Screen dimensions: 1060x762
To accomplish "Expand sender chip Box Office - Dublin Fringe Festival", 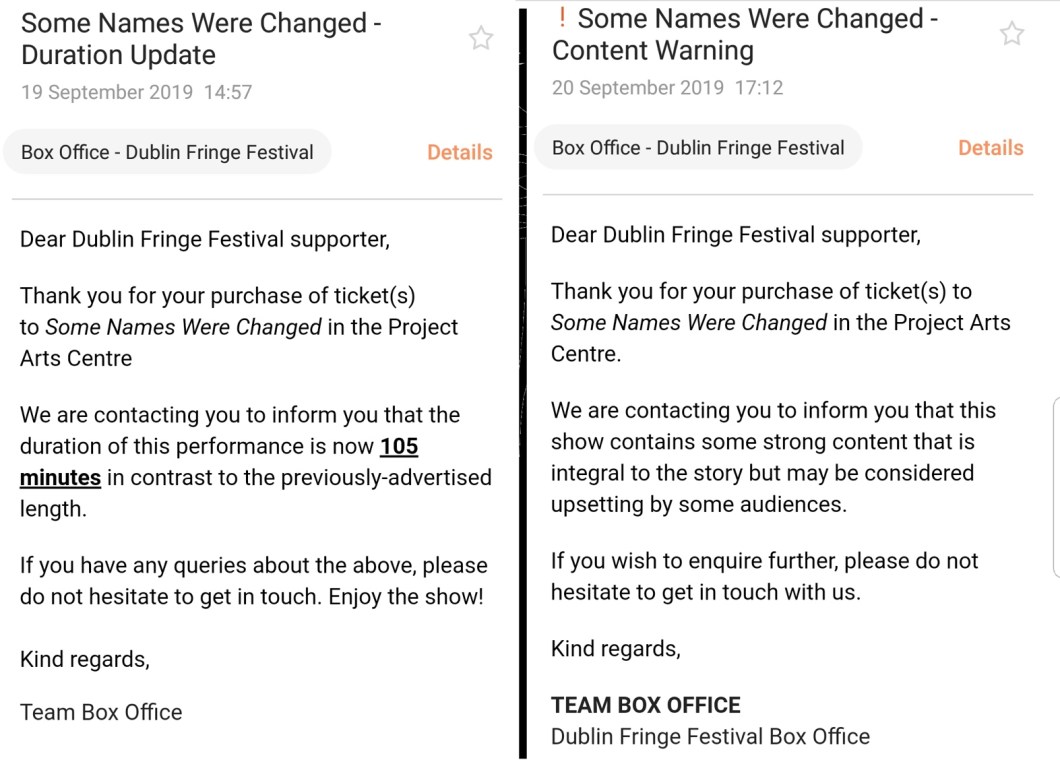I will 166,151.
